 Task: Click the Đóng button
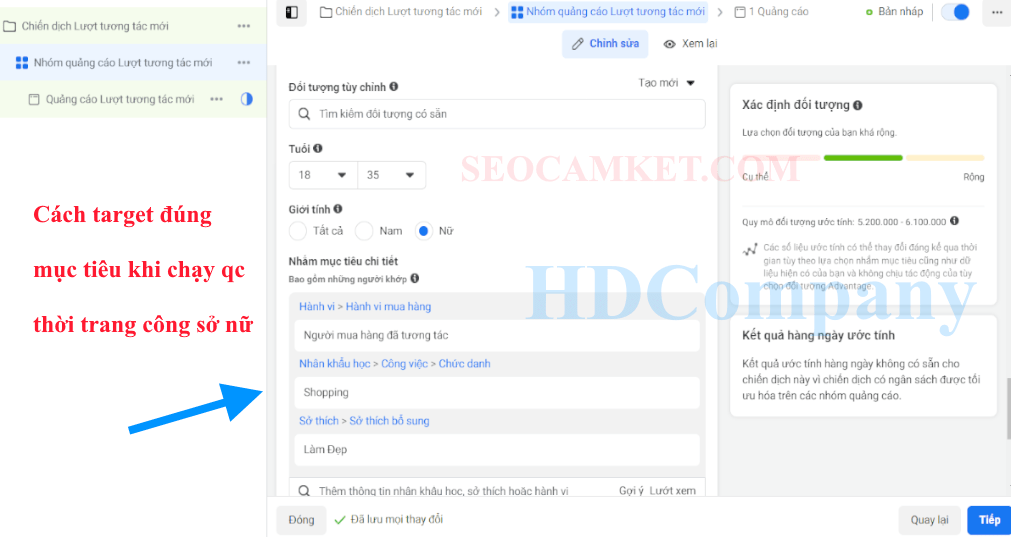point(301,520)
